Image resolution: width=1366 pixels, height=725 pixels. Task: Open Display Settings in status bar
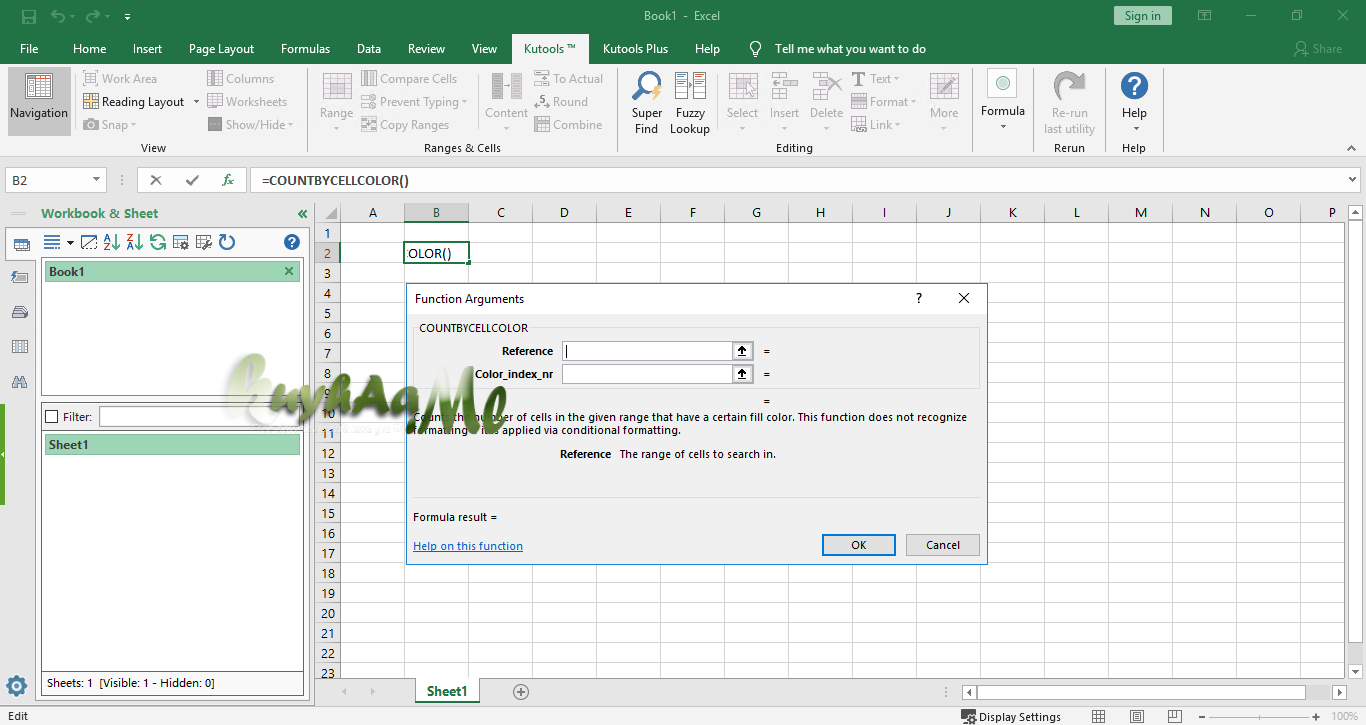point(1011,716)
